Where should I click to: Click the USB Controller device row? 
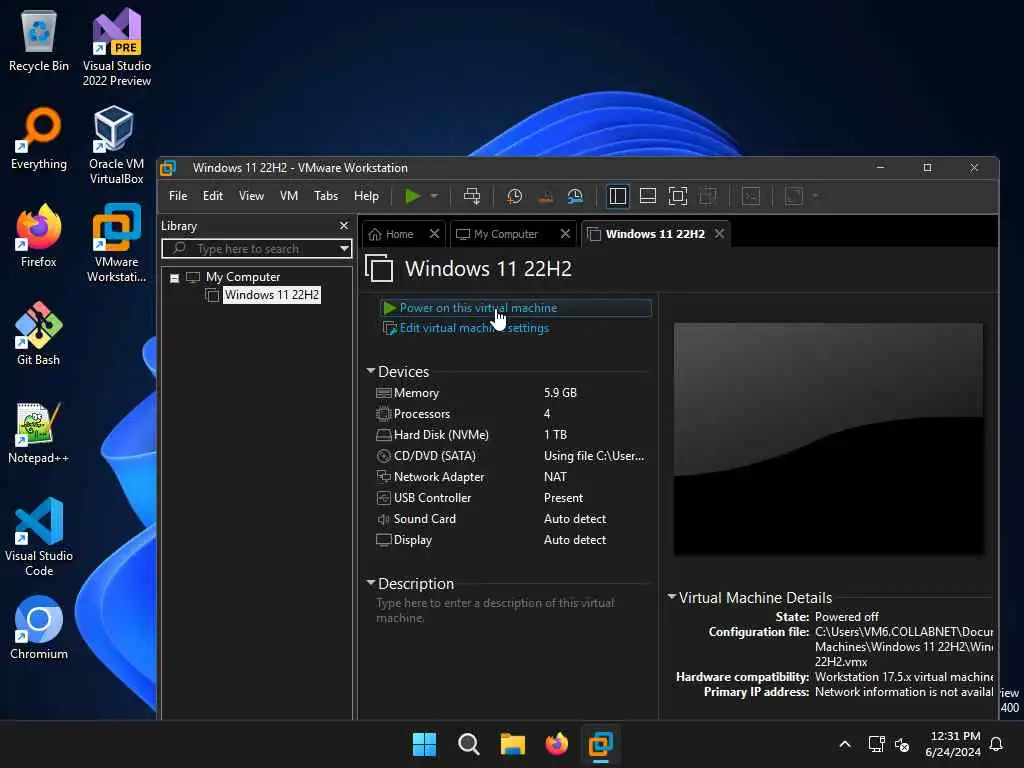[511, 498]
